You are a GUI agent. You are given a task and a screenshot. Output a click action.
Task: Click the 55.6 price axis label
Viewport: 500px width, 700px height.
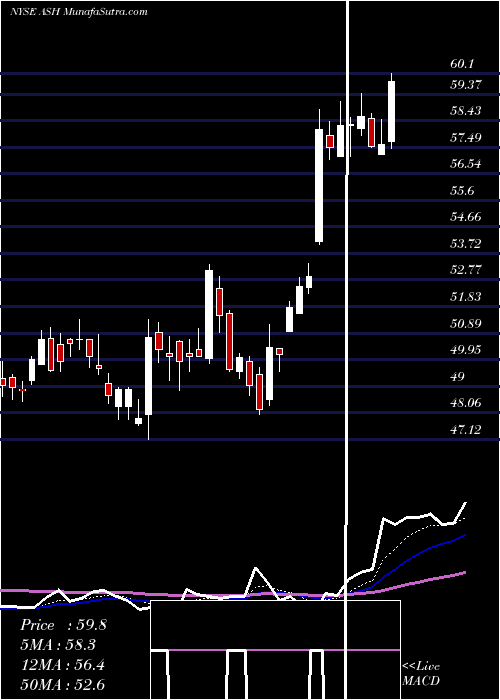(461, 191)
